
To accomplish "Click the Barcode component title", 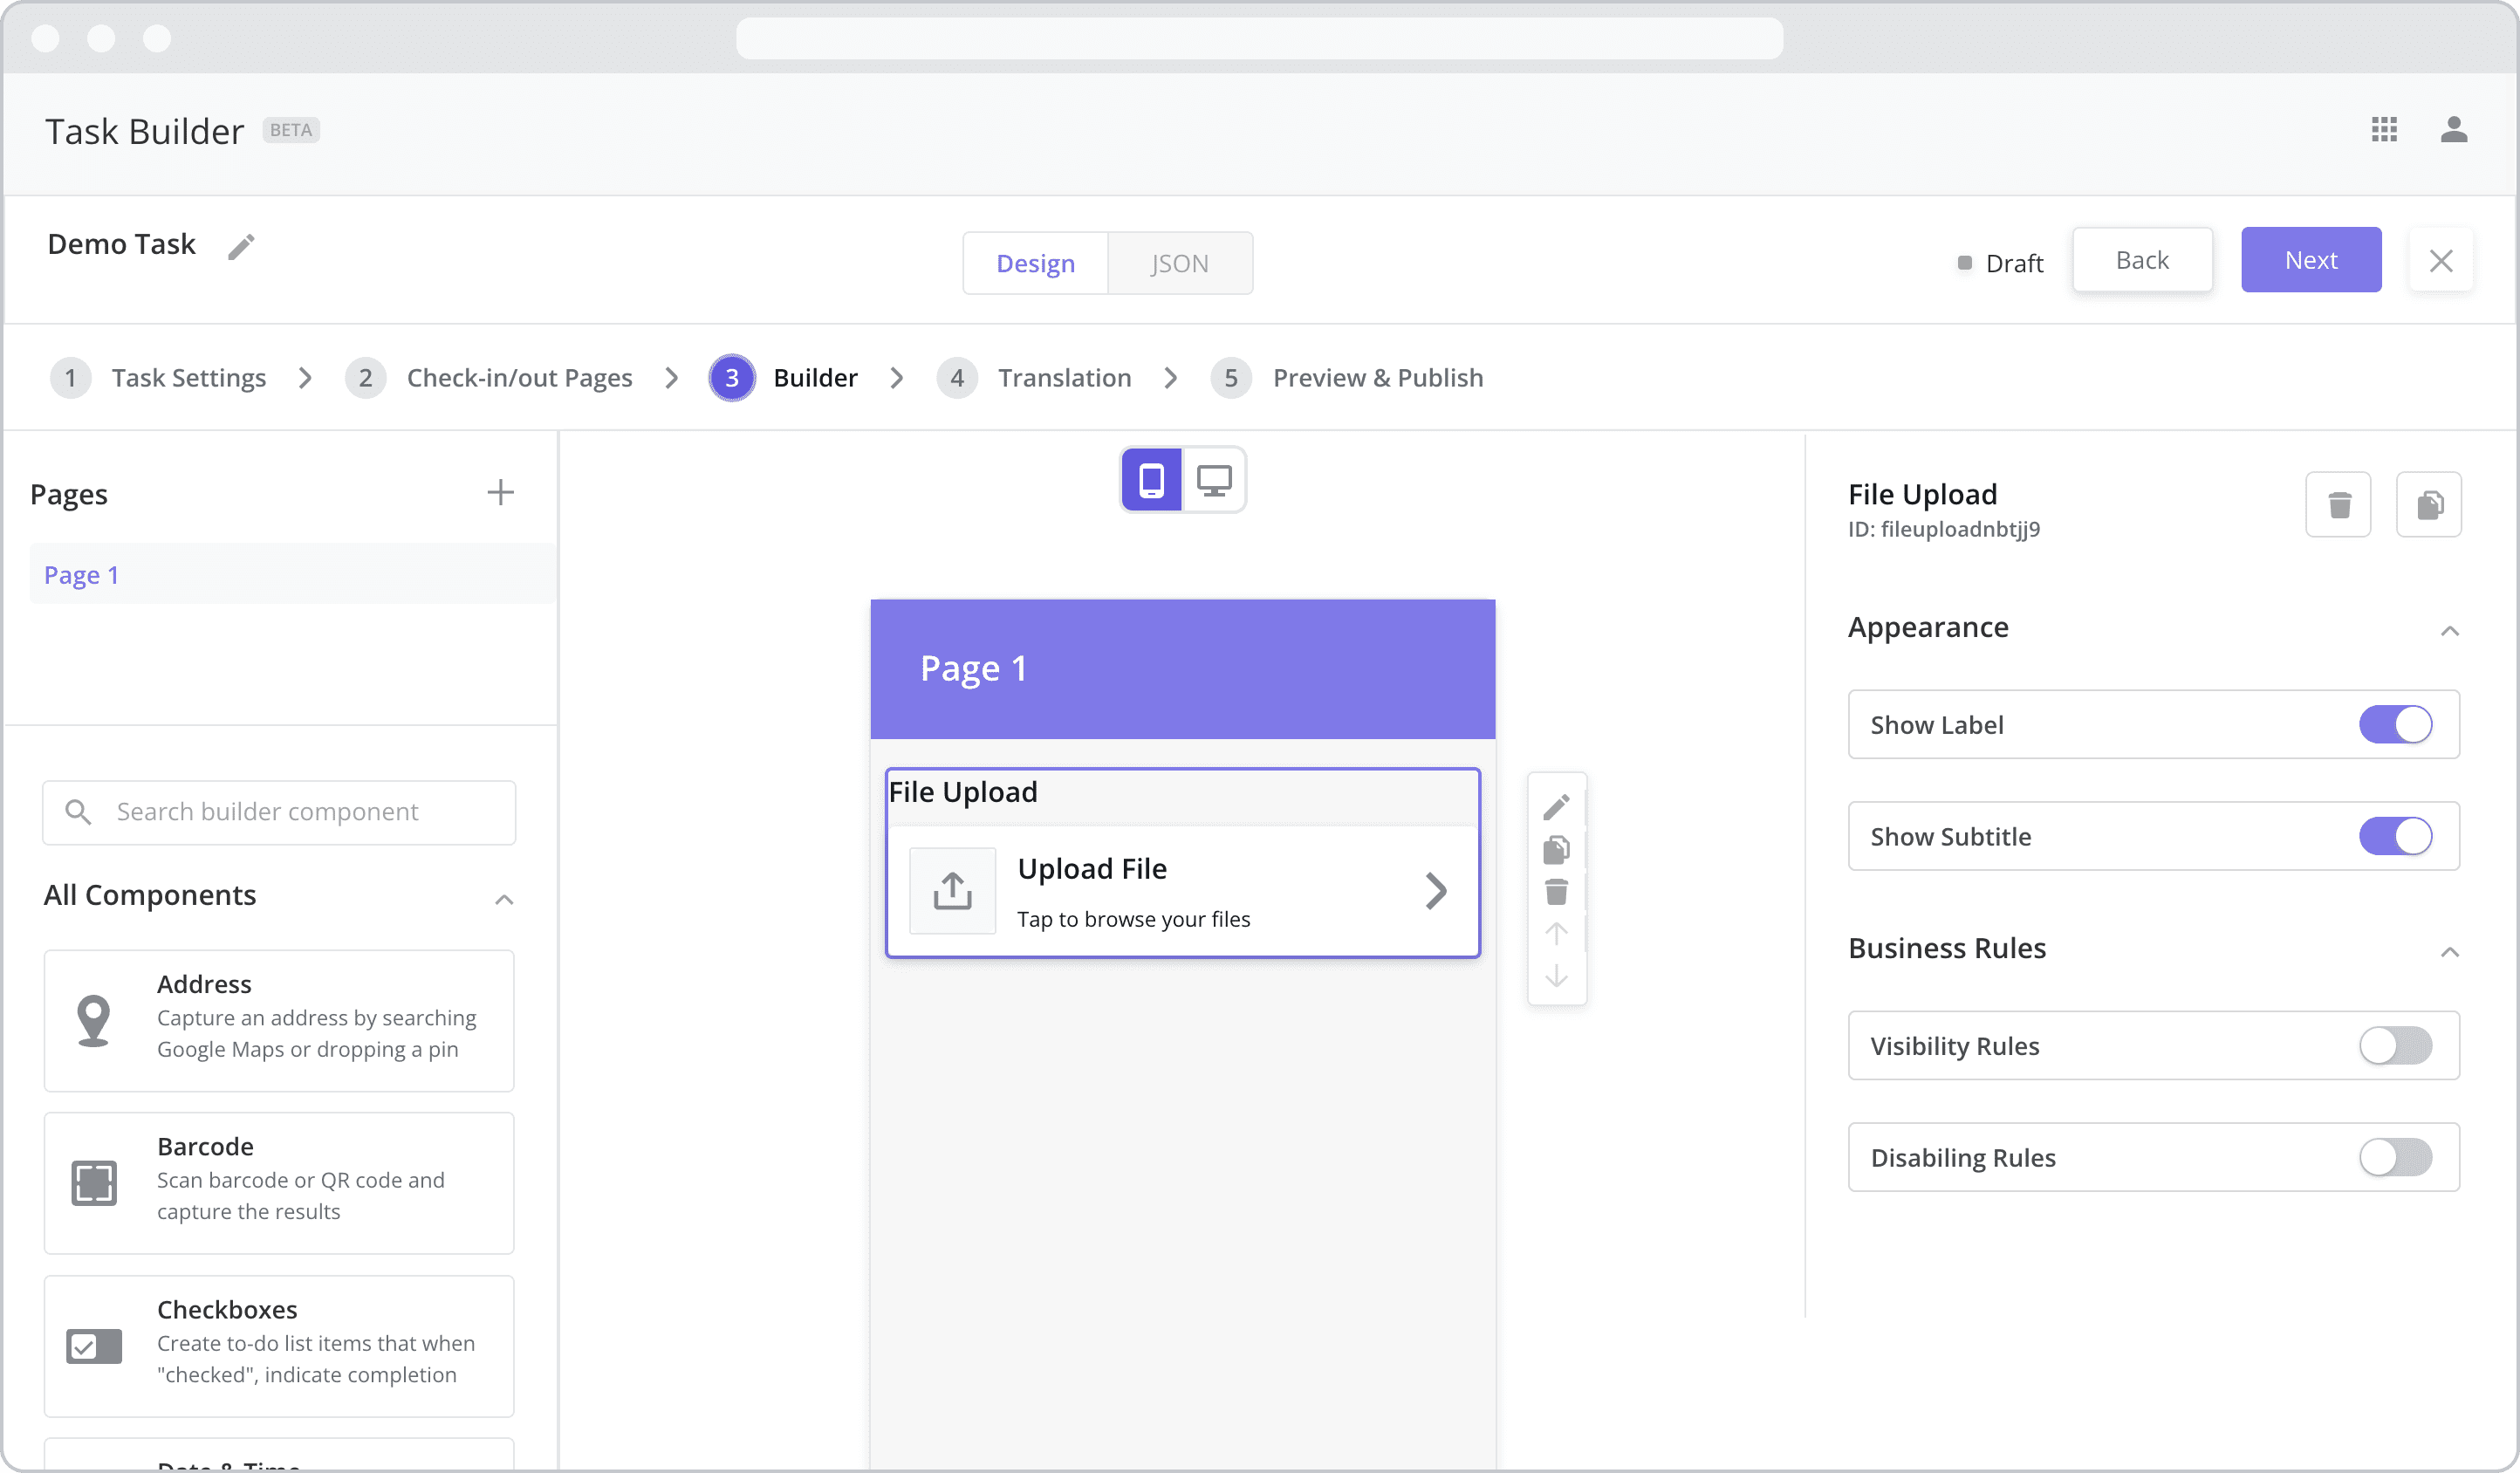I will pyautogui.click(x=205, y=1146).
